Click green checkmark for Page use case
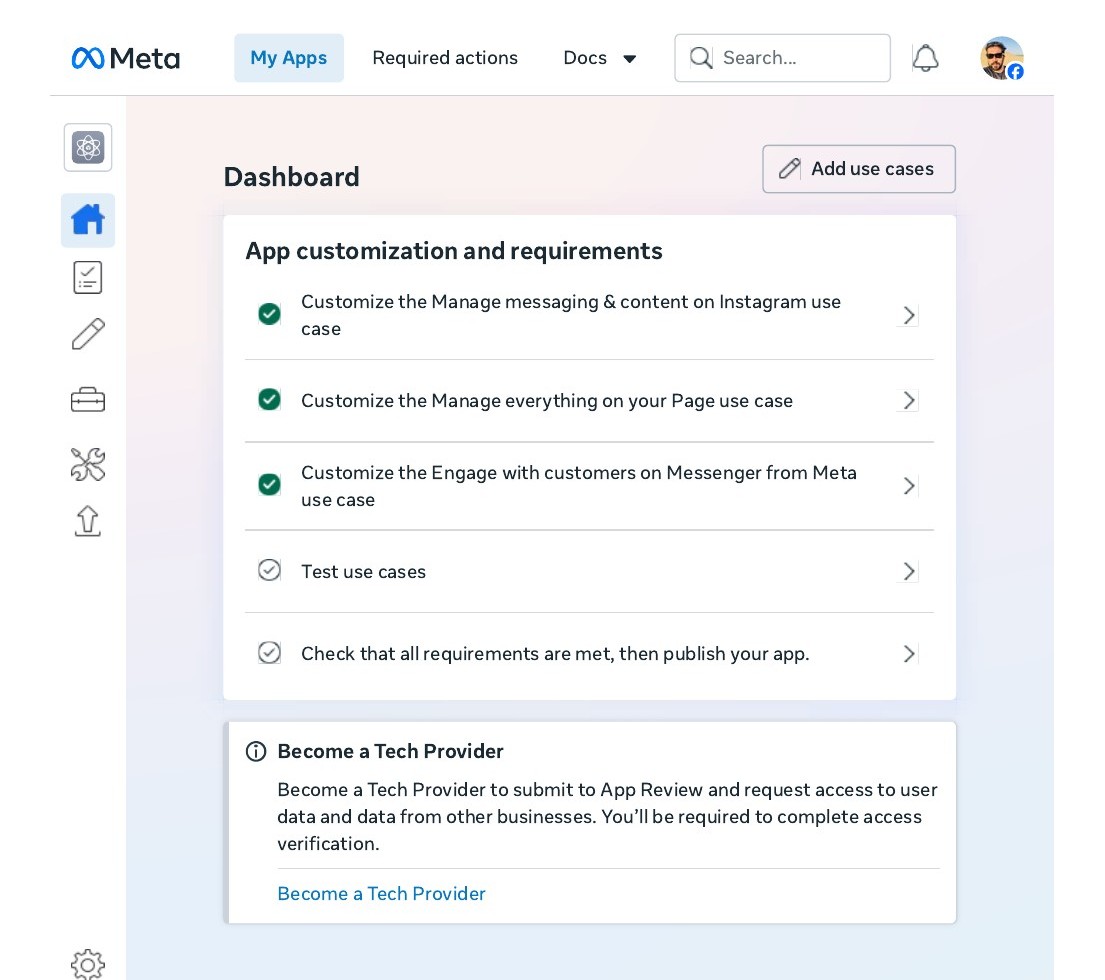 pyautogui.click(x=269, y=399)
